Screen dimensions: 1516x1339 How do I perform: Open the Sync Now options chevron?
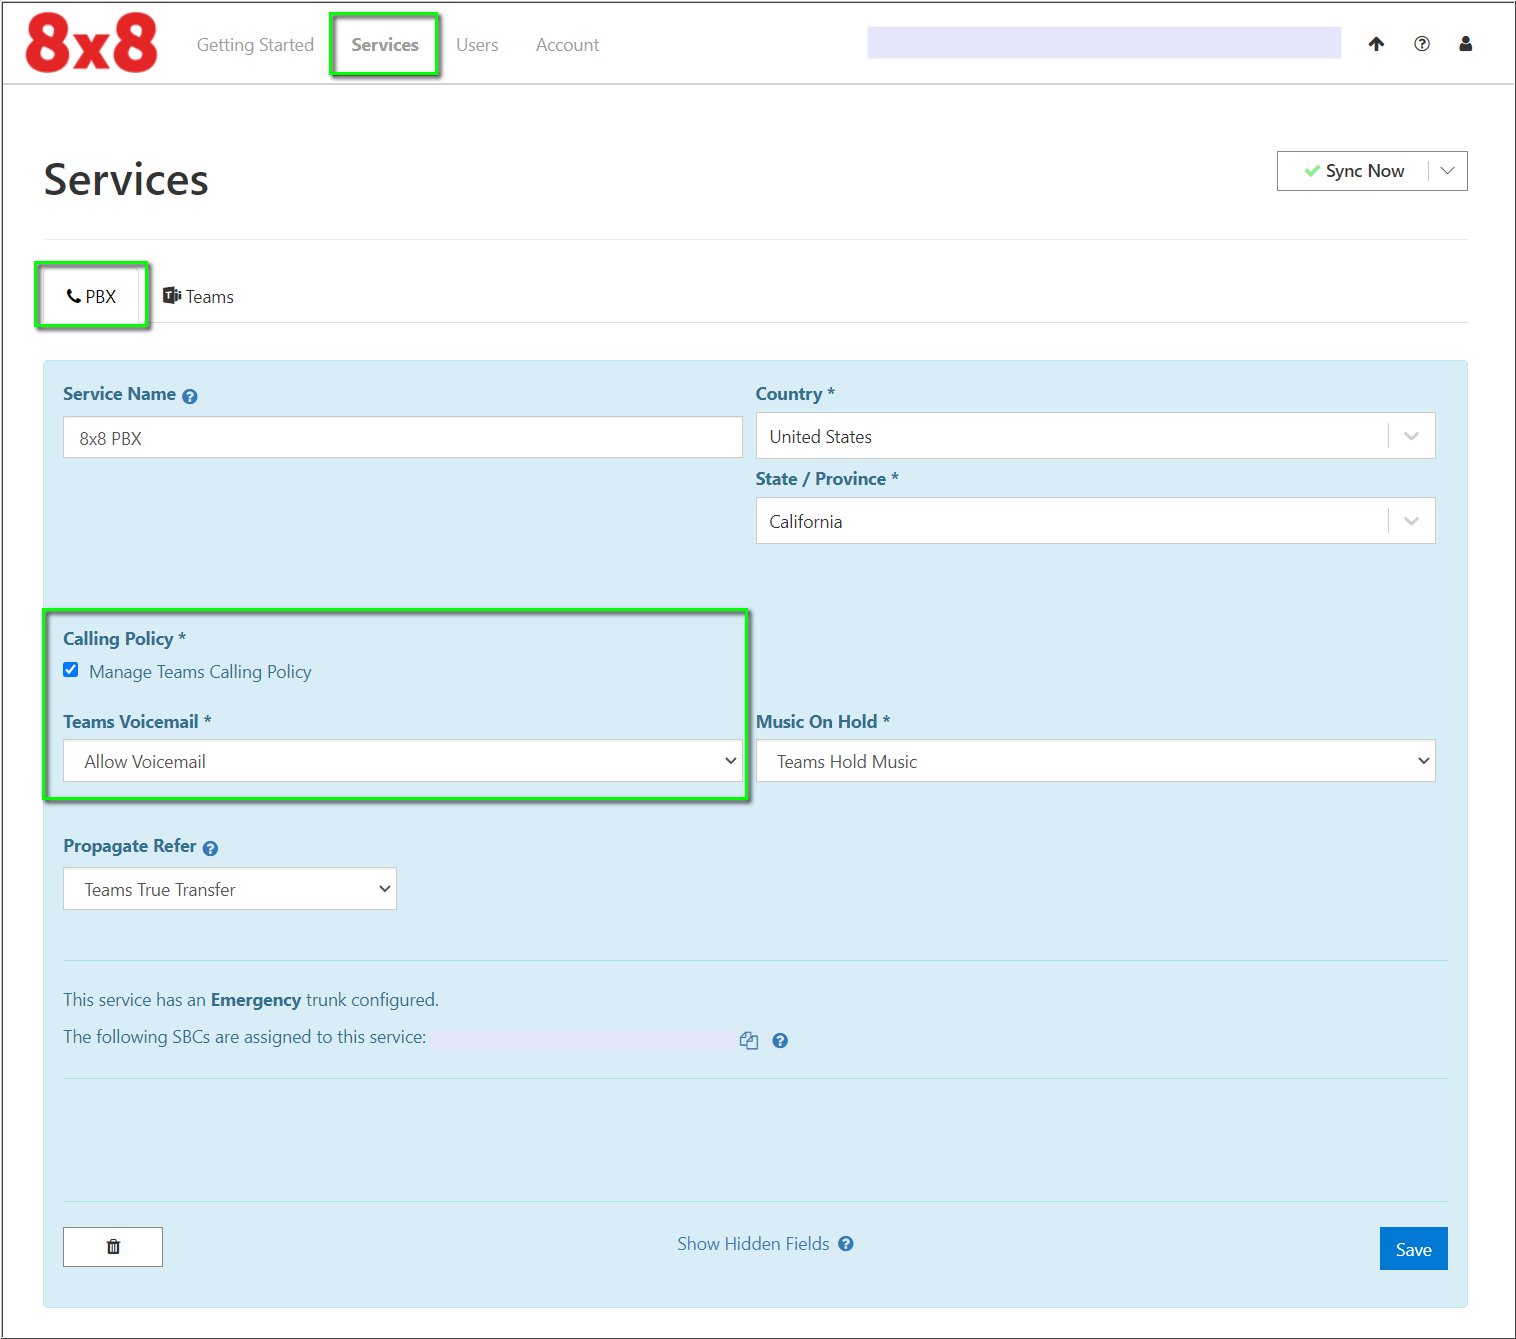[x=1447, y=170]
